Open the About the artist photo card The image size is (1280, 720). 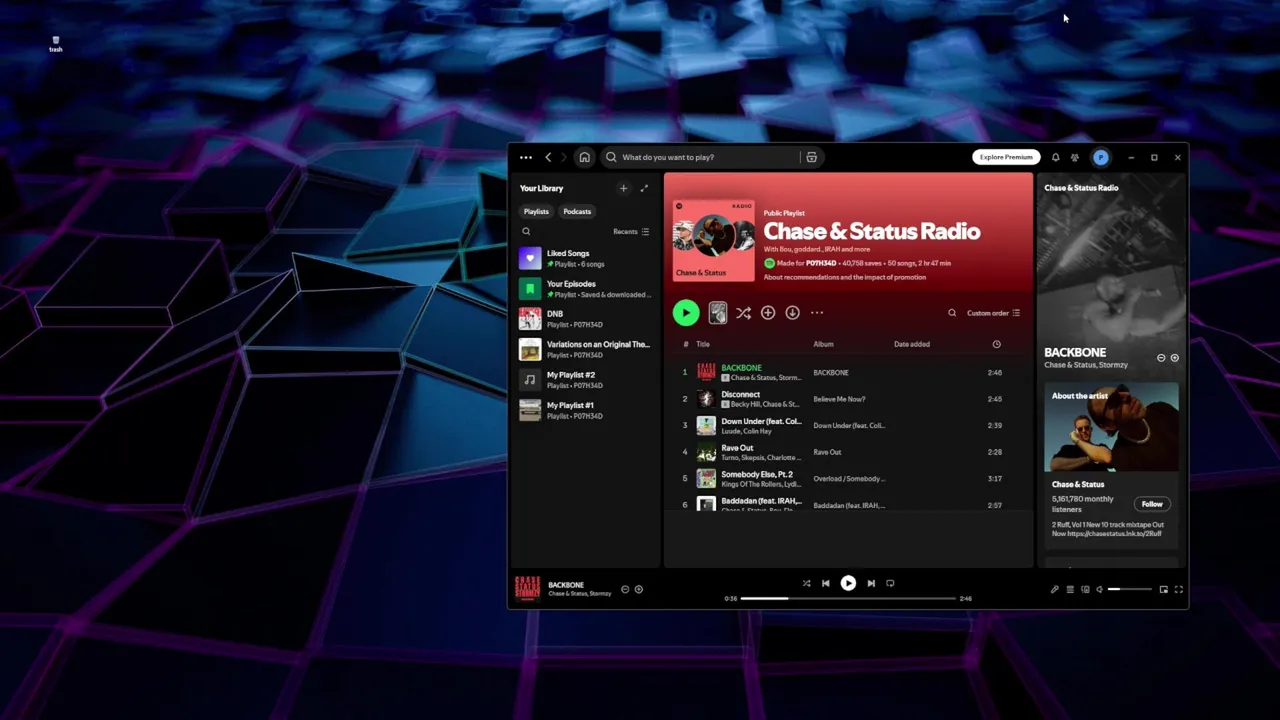[1111, 427]
